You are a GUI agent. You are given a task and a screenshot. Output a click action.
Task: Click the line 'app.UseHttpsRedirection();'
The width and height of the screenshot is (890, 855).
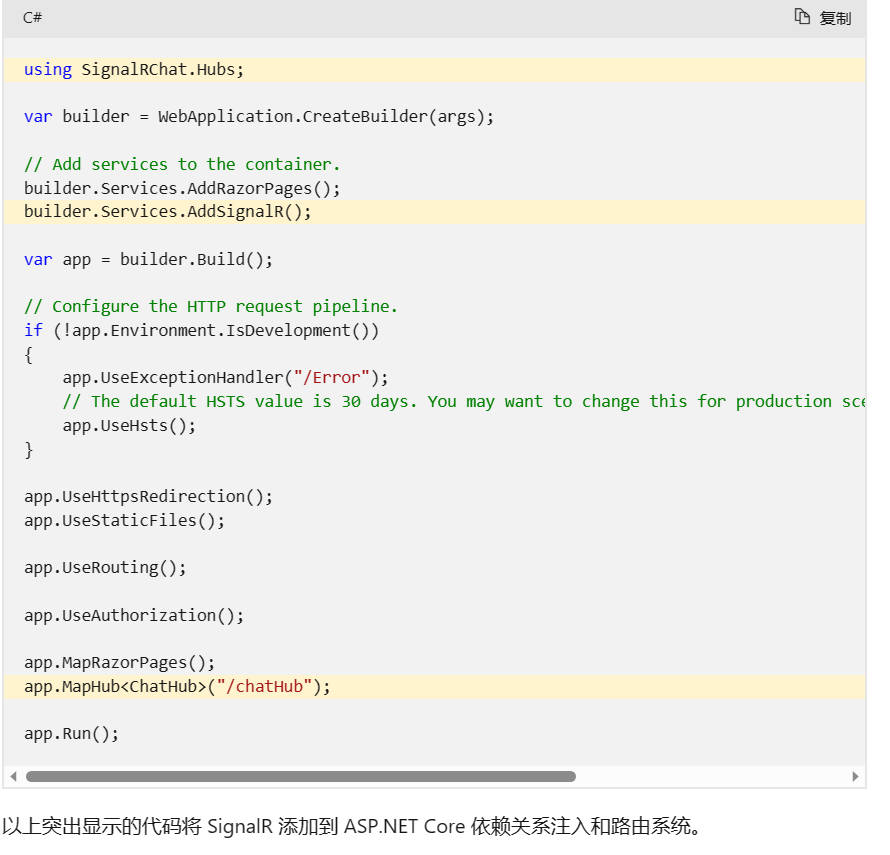[x=148, y=497]
